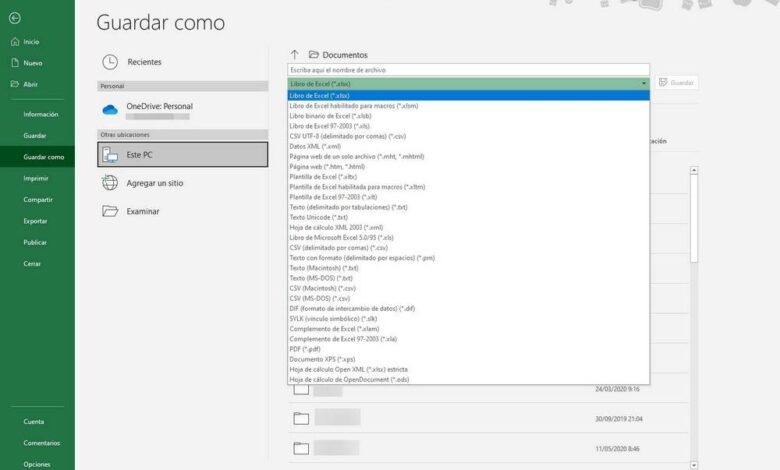
Task: Select Libro binario de Excel (*.xlsb)
Action: pyautogui.click(x=469, y=116)
